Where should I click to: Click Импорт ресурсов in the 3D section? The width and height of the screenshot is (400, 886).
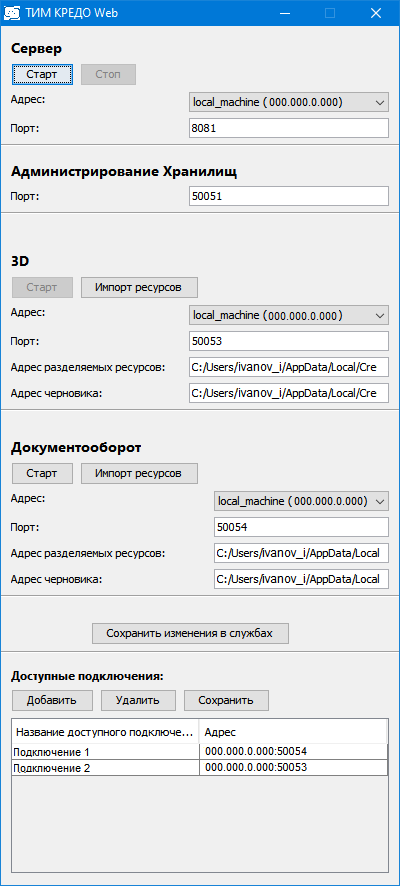tap(139, 287)
